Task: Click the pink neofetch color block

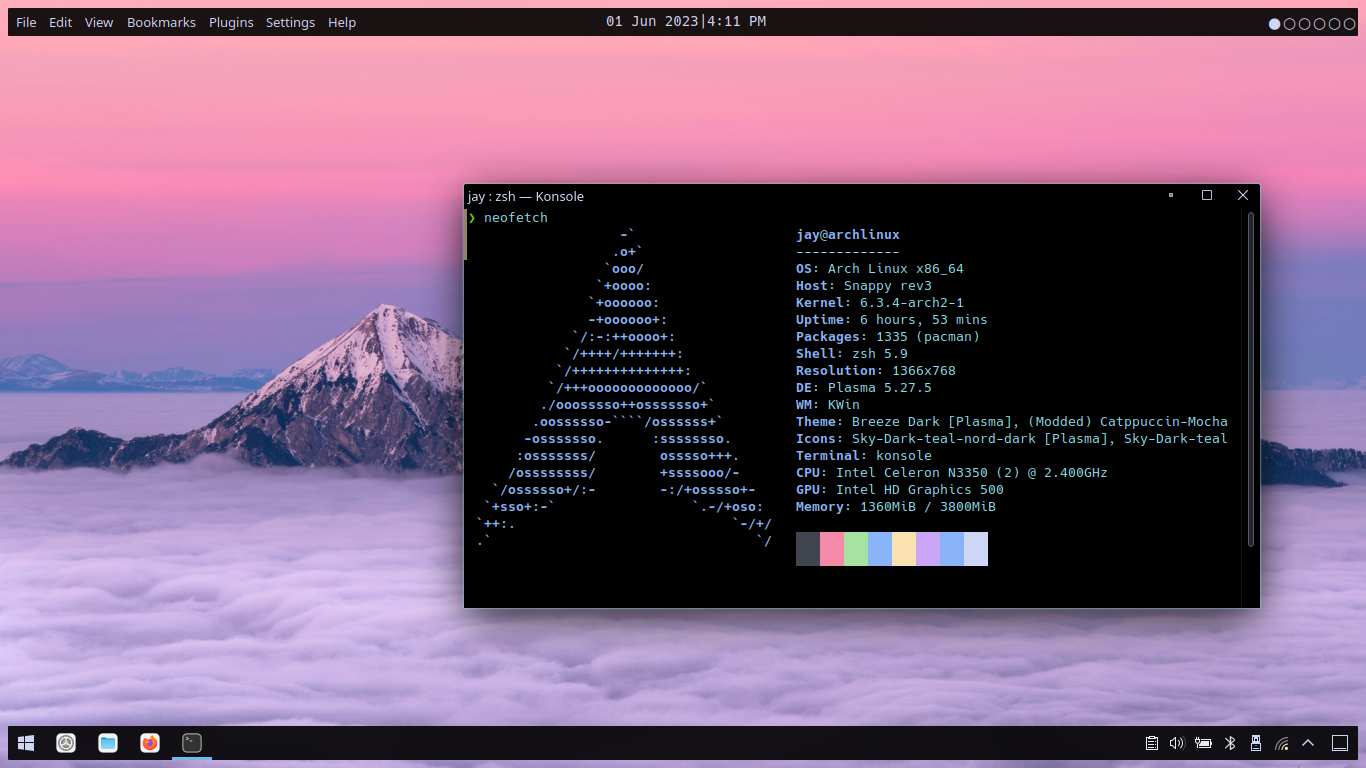Action: tap(832, 549)
